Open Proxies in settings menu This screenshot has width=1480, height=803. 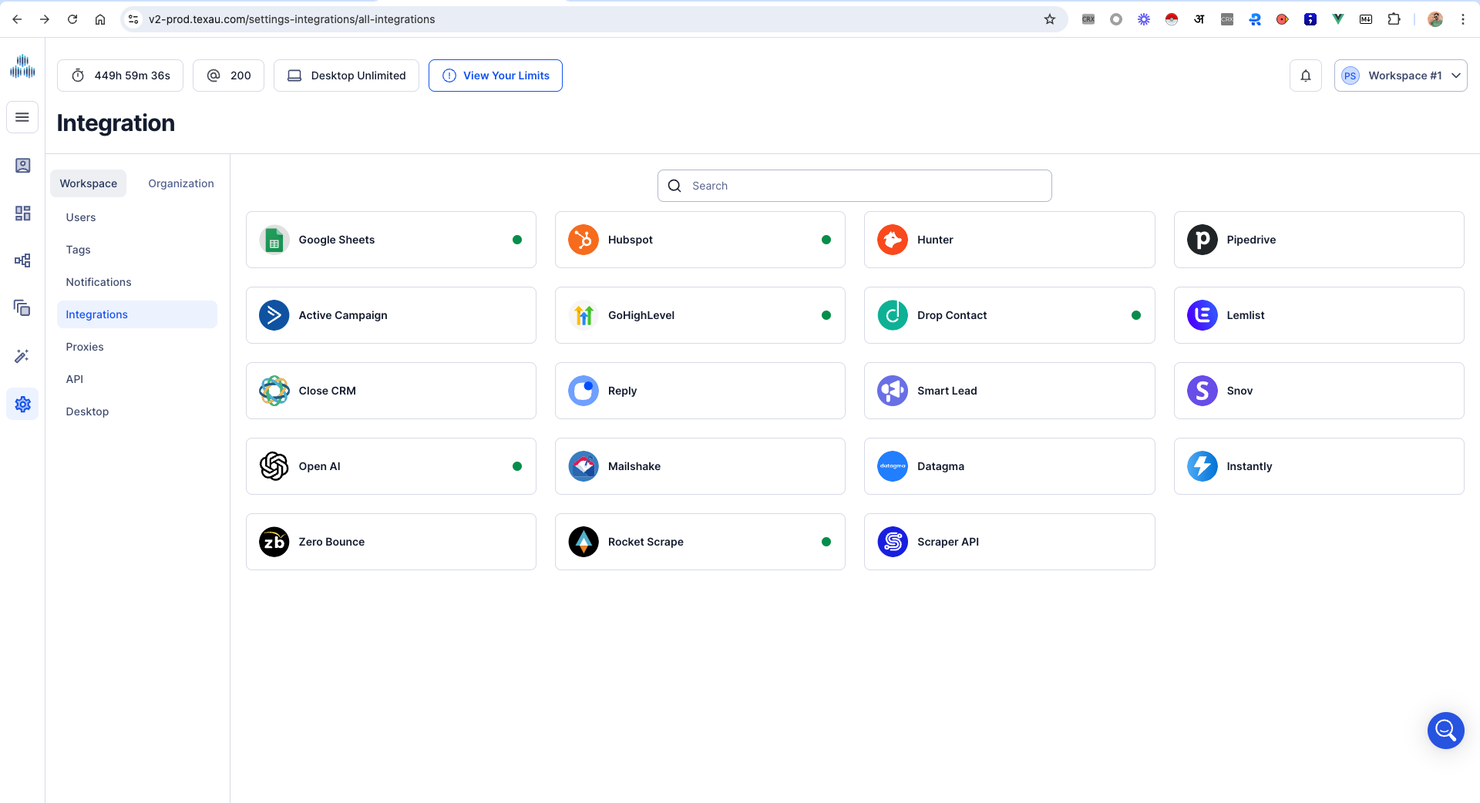[85, 347]
